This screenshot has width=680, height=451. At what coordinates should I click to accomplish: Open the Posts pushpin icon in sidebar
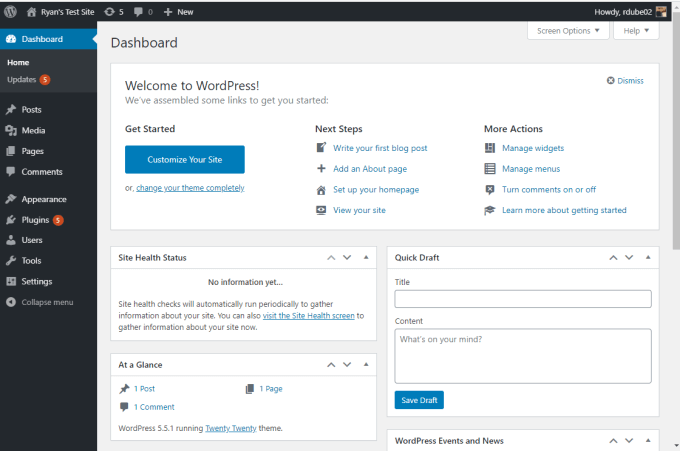coord(11,109)
